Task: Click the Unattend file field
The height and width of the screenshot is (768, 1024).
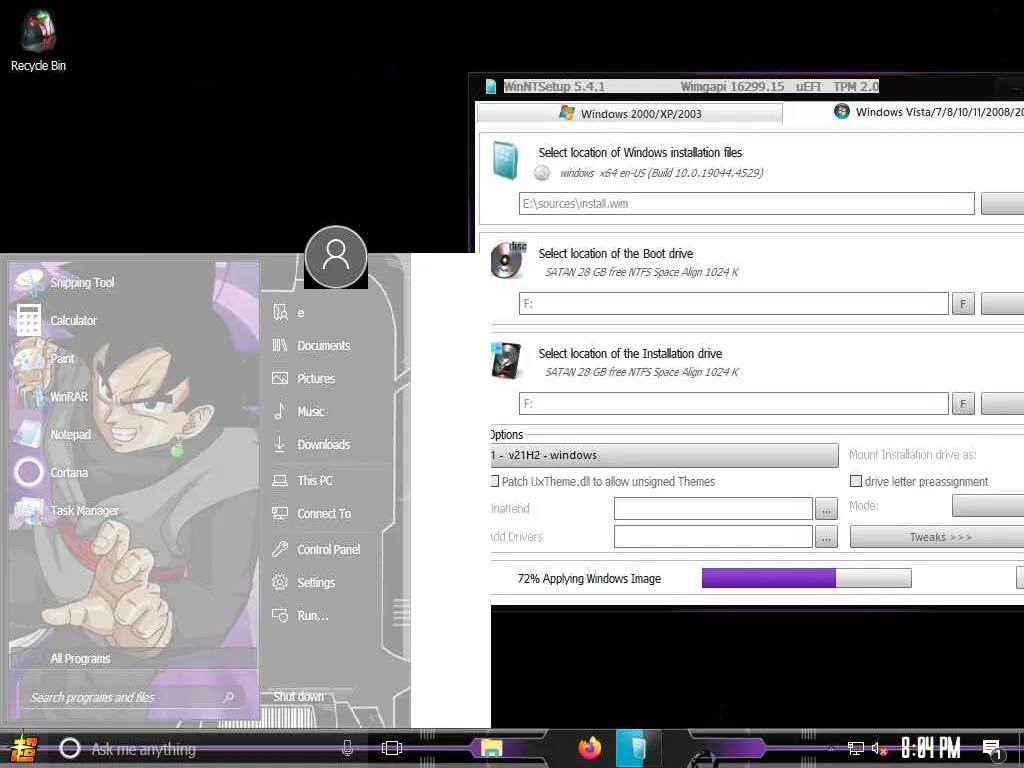Action: (x=713, y=509)
